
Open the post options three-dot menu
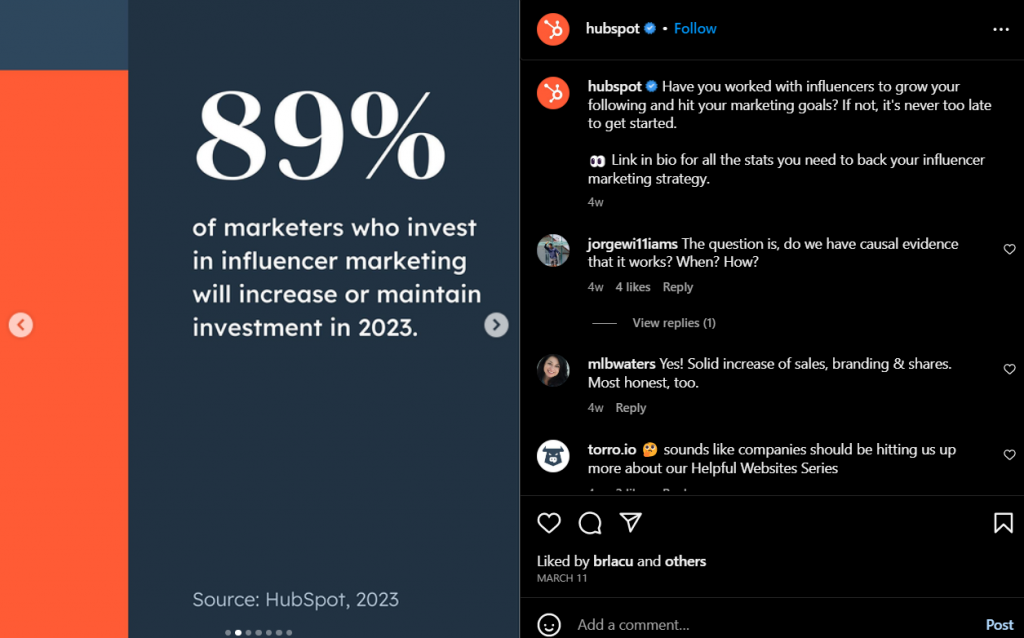pos(1001,29)
